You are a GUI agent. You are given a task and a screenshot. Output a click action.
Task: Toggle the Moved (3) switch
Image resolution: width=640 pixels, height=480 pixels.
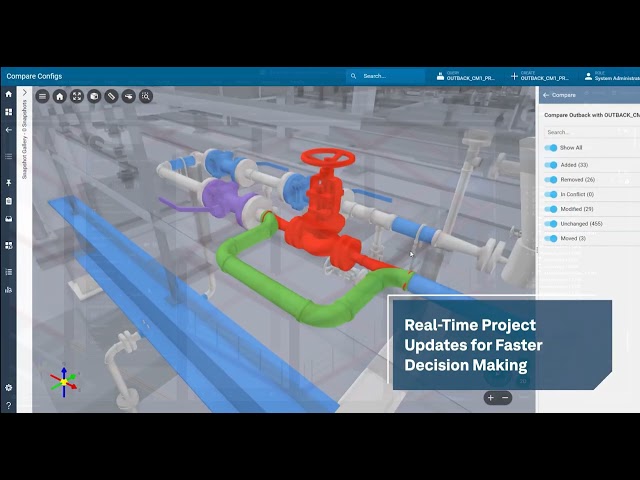coord(551,238)
